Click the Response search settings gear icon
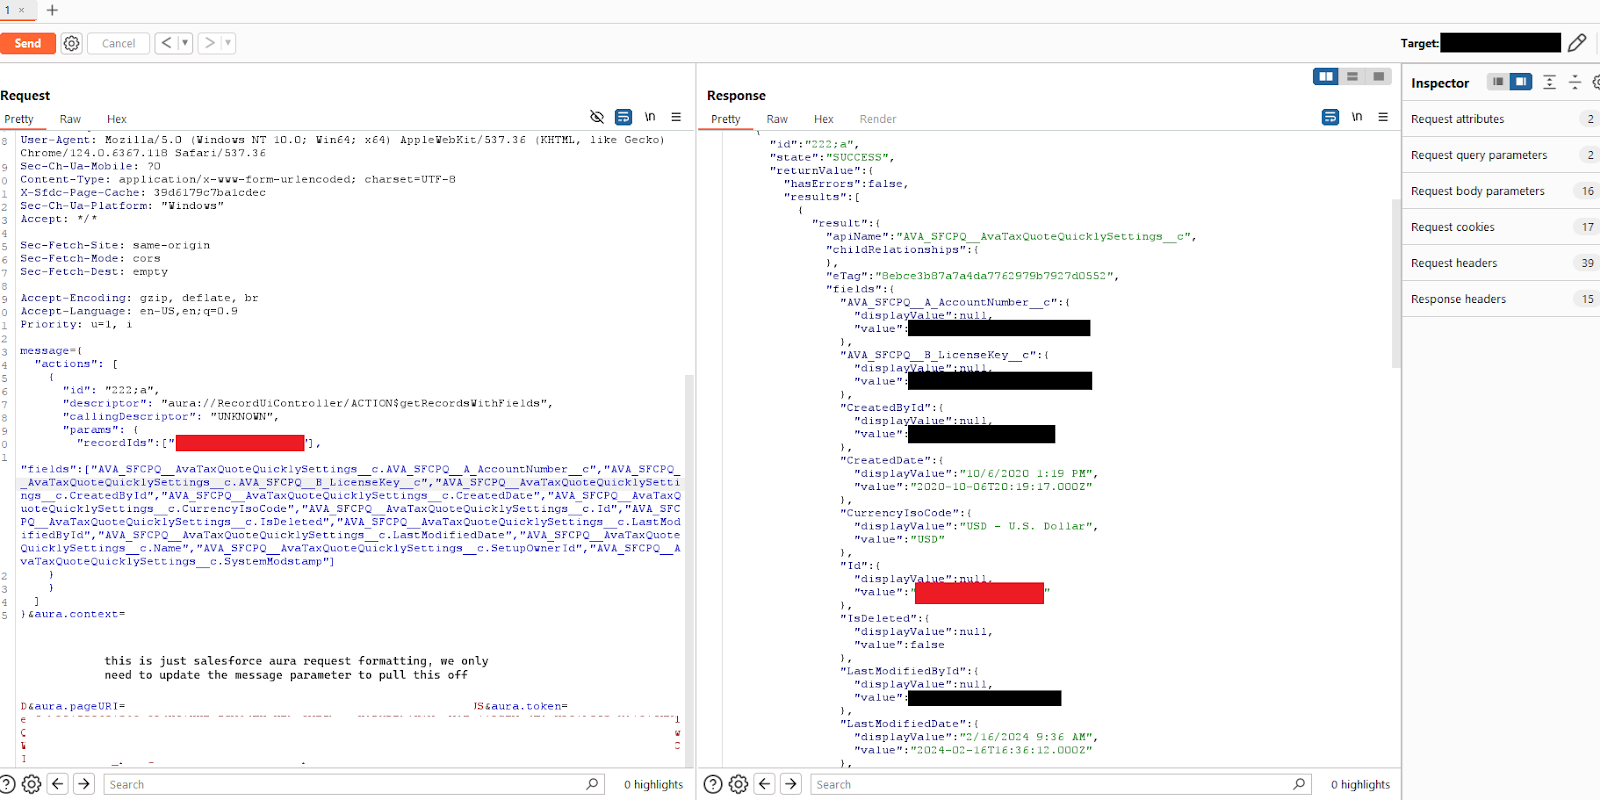 coord(738,784)
